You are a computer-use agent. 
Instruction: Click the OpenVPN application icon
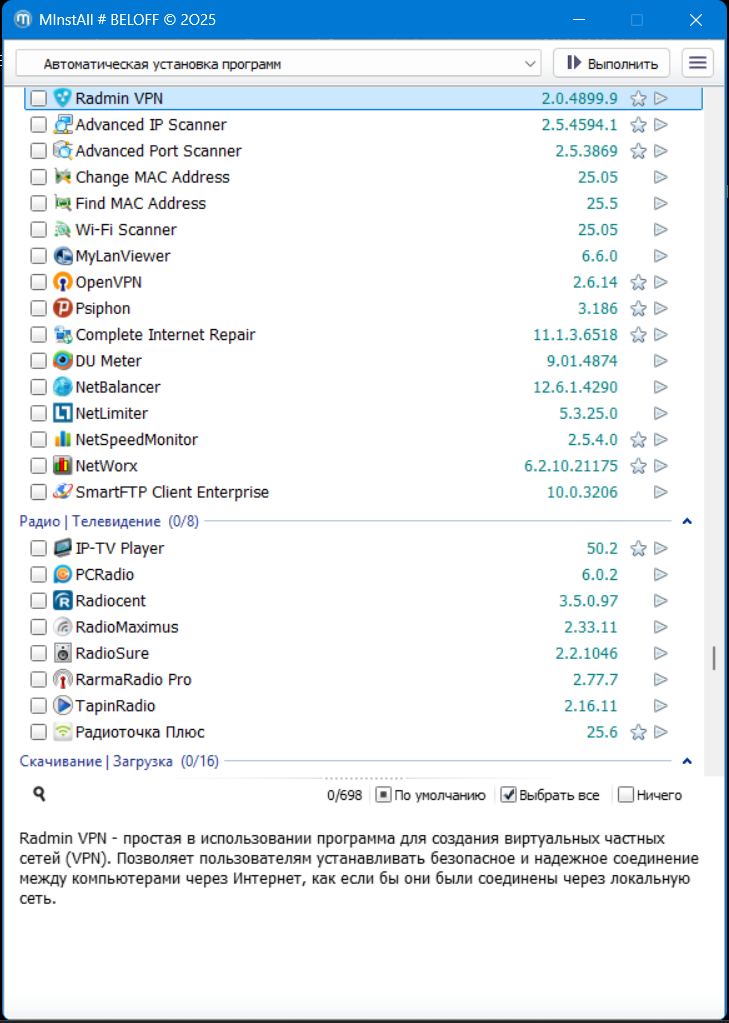tap(63, 282)
